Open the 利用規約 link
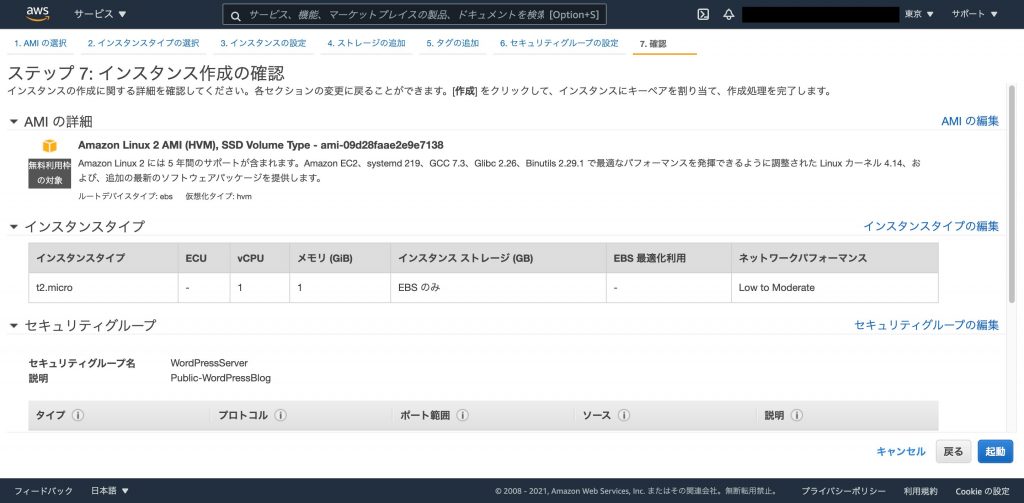This screenshot has height=503, width=1024. pos(921,491)
